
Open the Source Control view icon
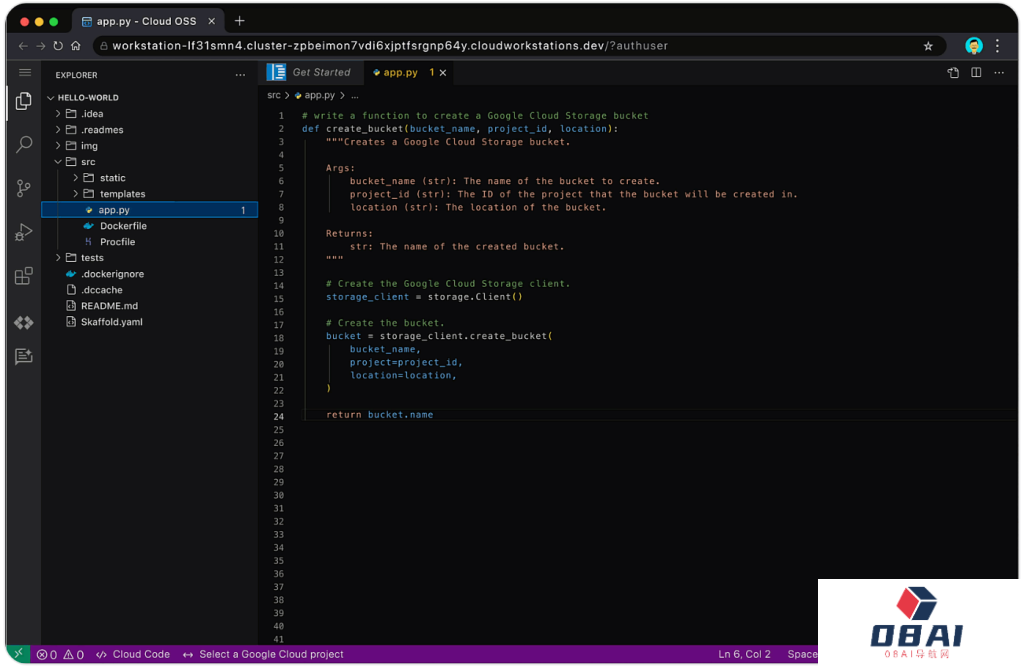click(24, 188)
